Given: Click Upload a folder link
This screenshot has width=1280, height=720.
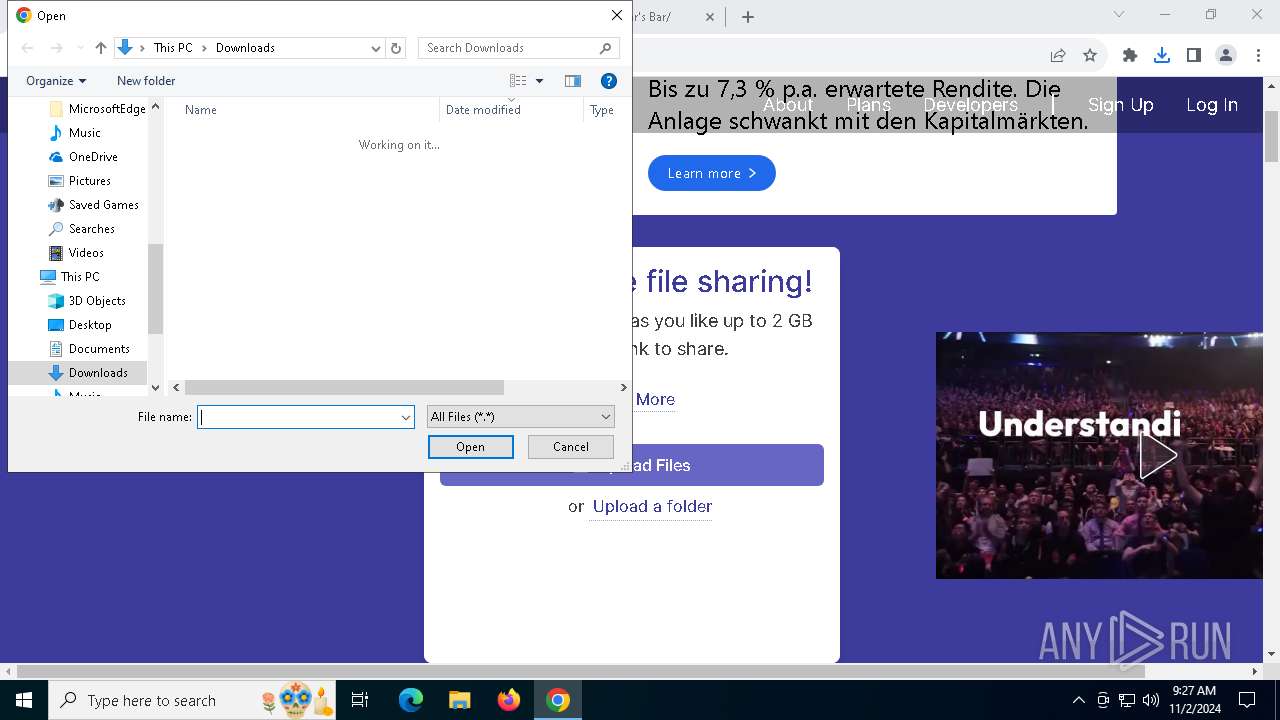Looking at the screenshot, I should [x=652, y=506].
